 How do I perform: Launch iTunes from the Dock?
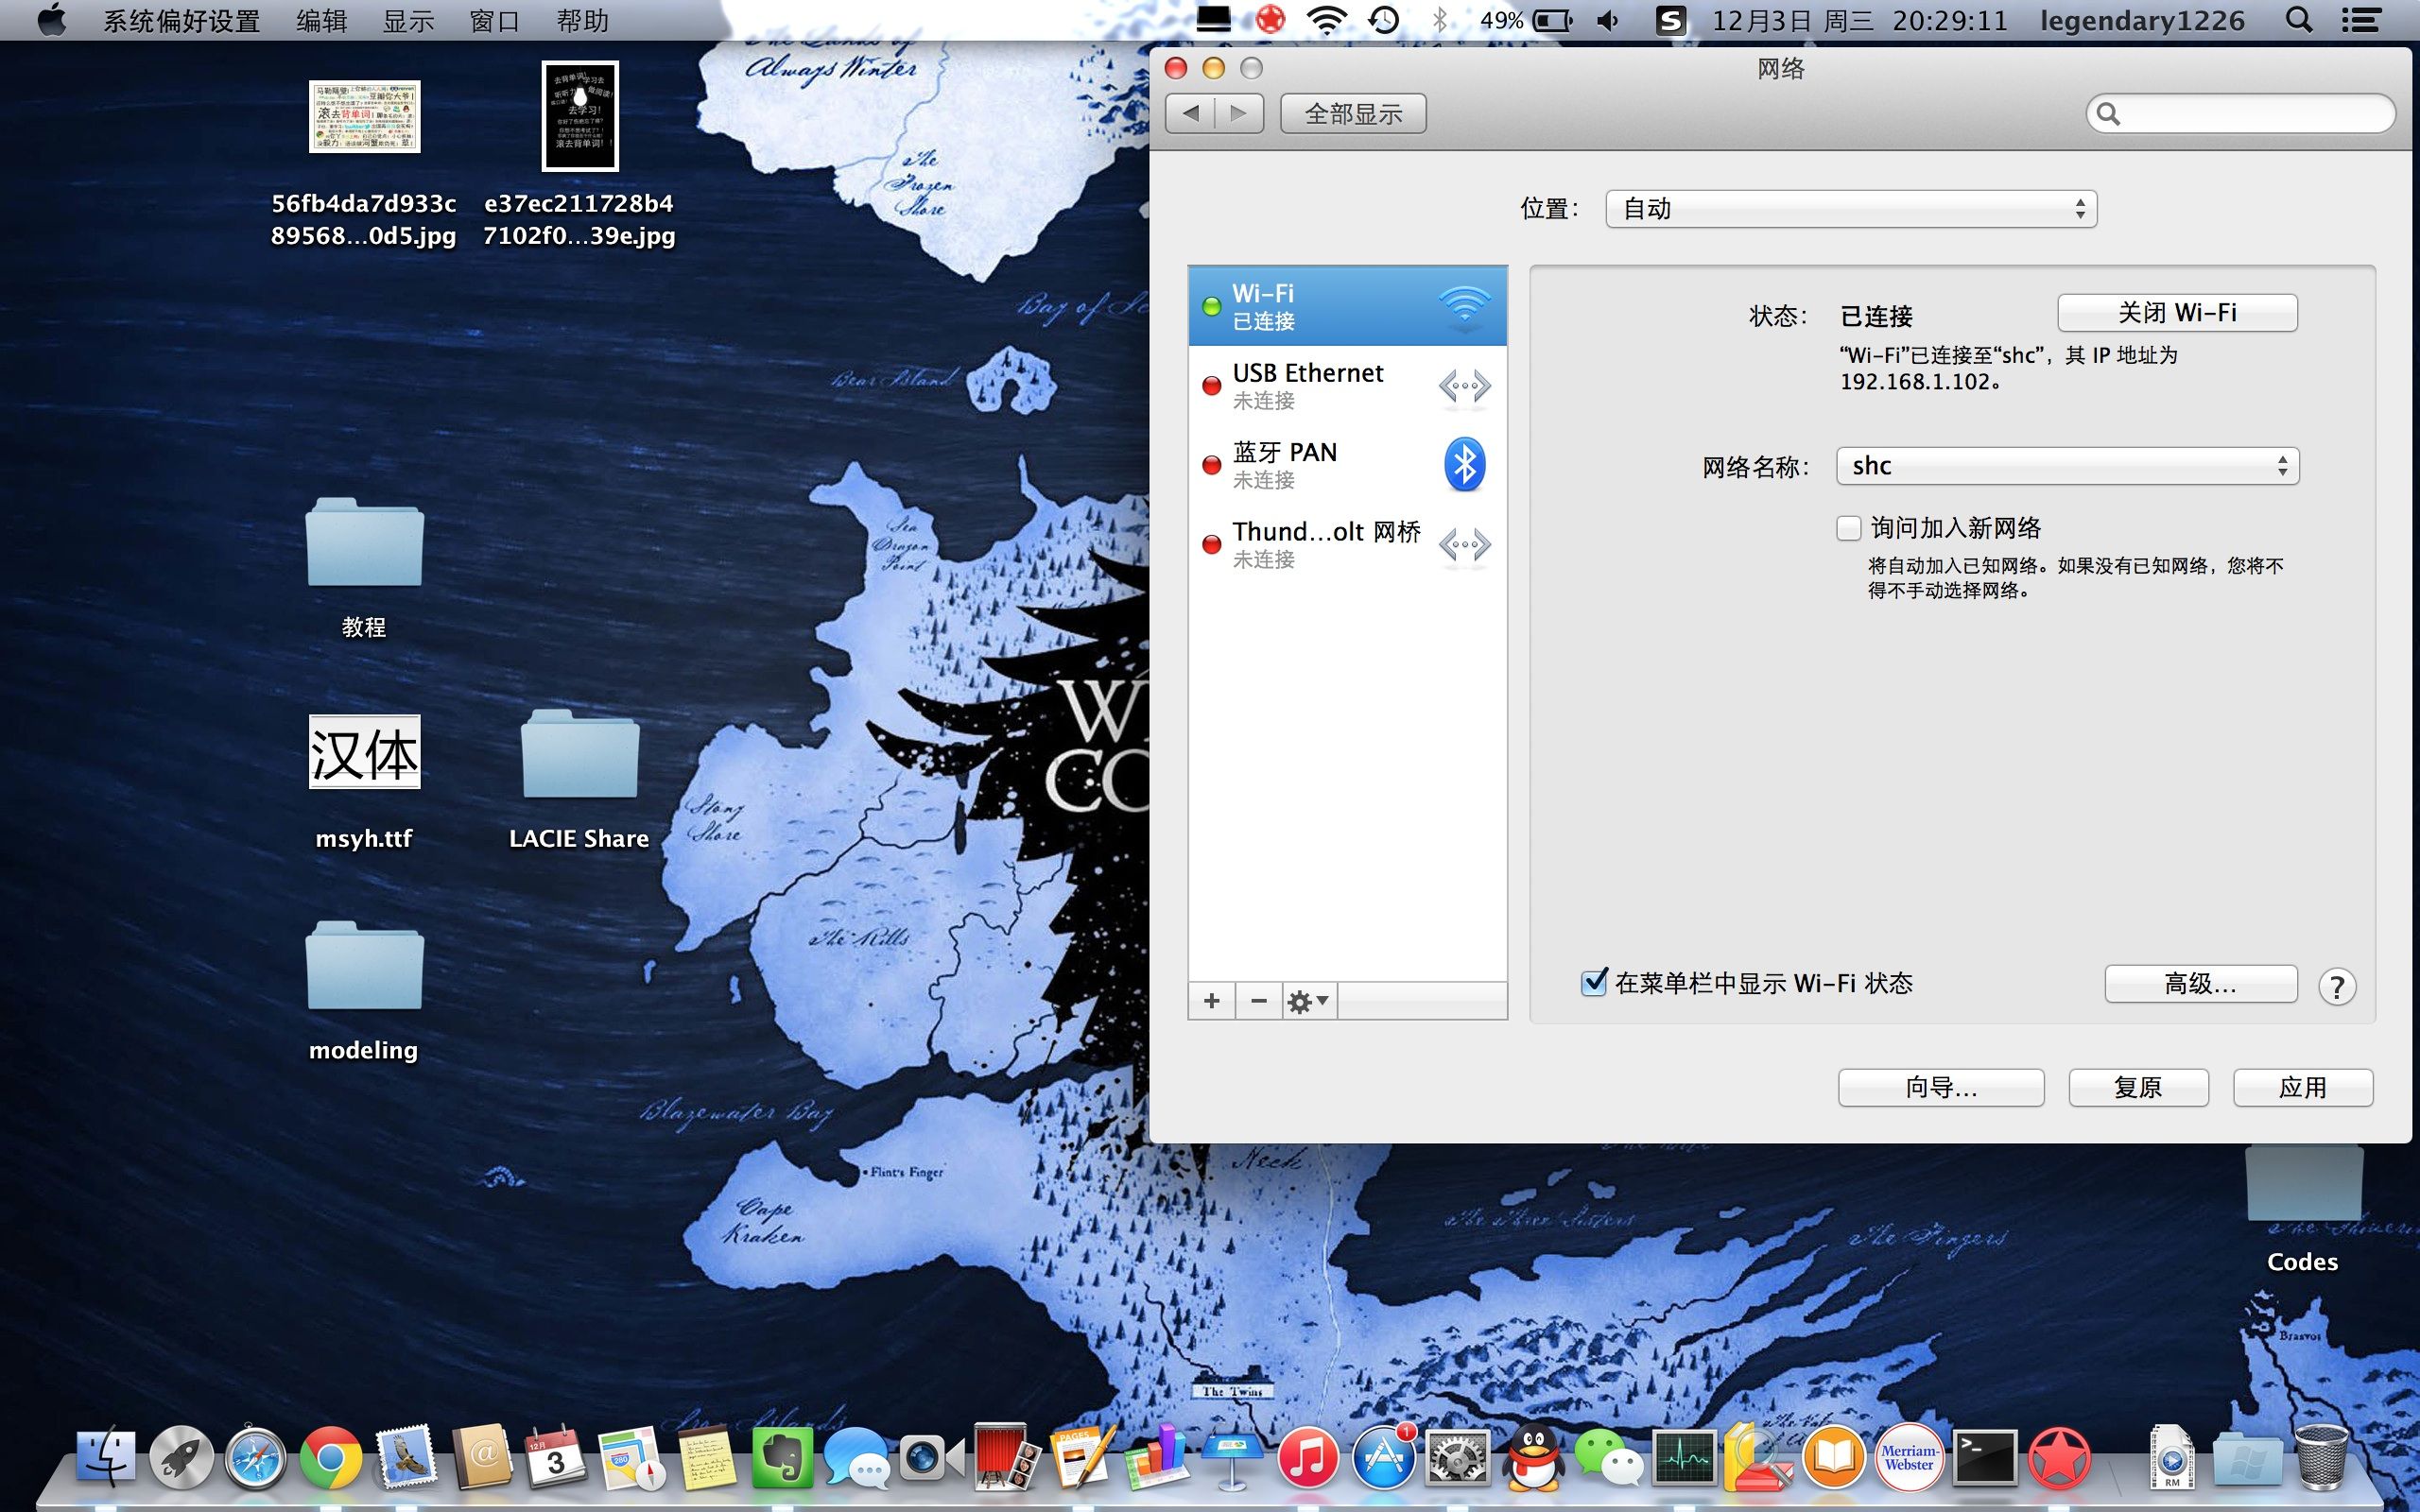coord(1307,1458)
